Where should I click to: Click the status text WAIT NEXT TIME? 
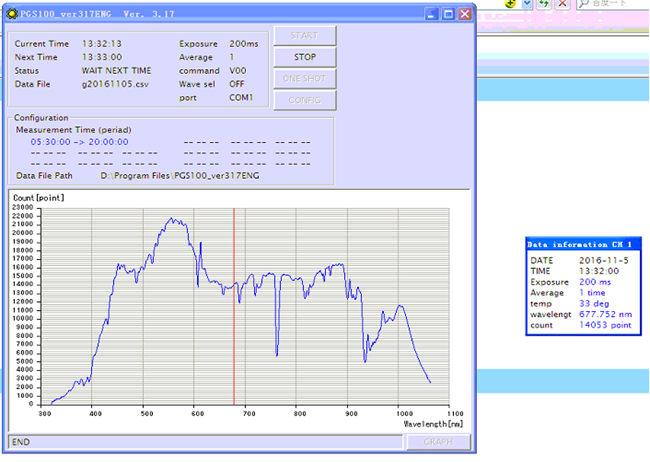tap(116, 71)
